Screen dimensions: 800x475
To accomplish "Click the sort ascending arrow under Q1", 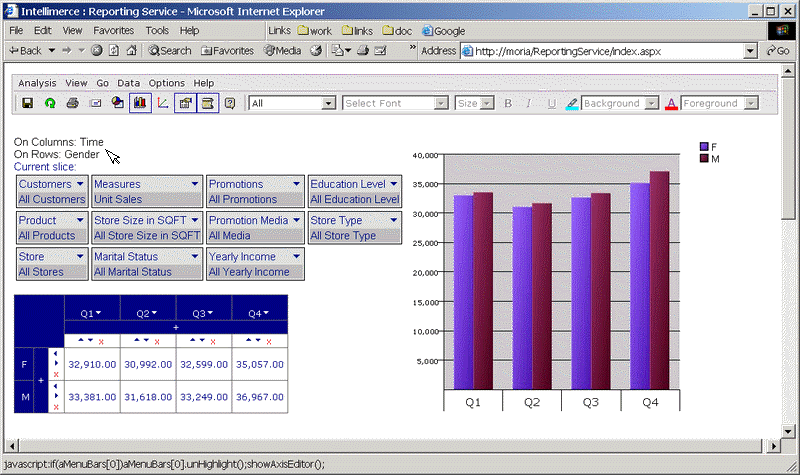I will 81,340.
